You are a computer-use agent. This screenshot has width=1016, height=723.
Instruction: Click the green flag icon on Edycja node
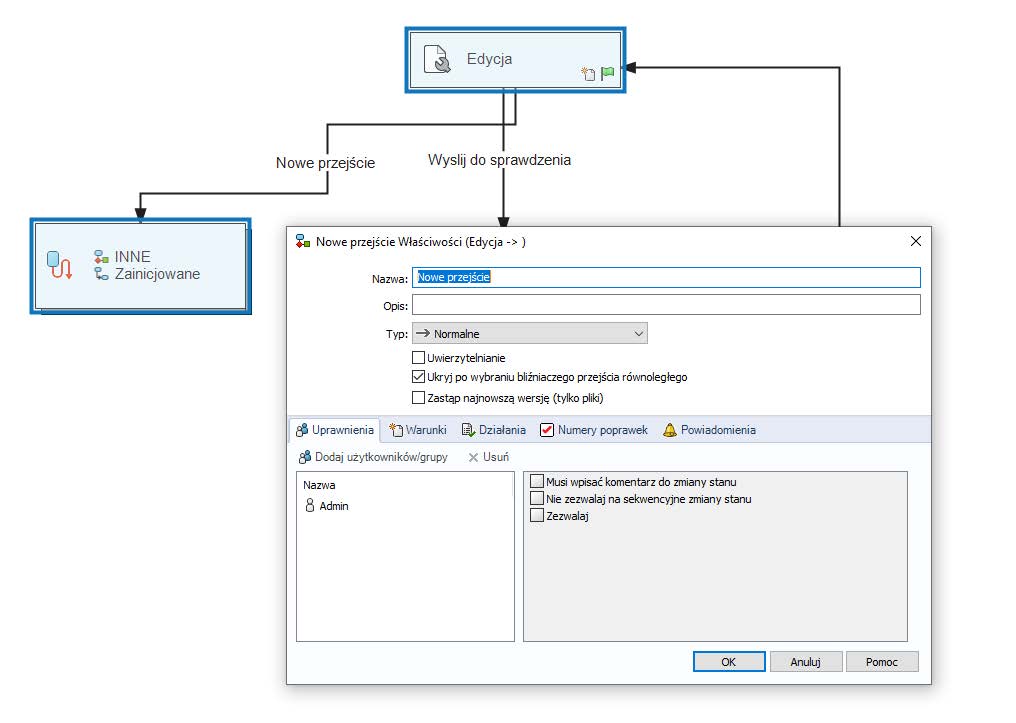click(606, 72)
